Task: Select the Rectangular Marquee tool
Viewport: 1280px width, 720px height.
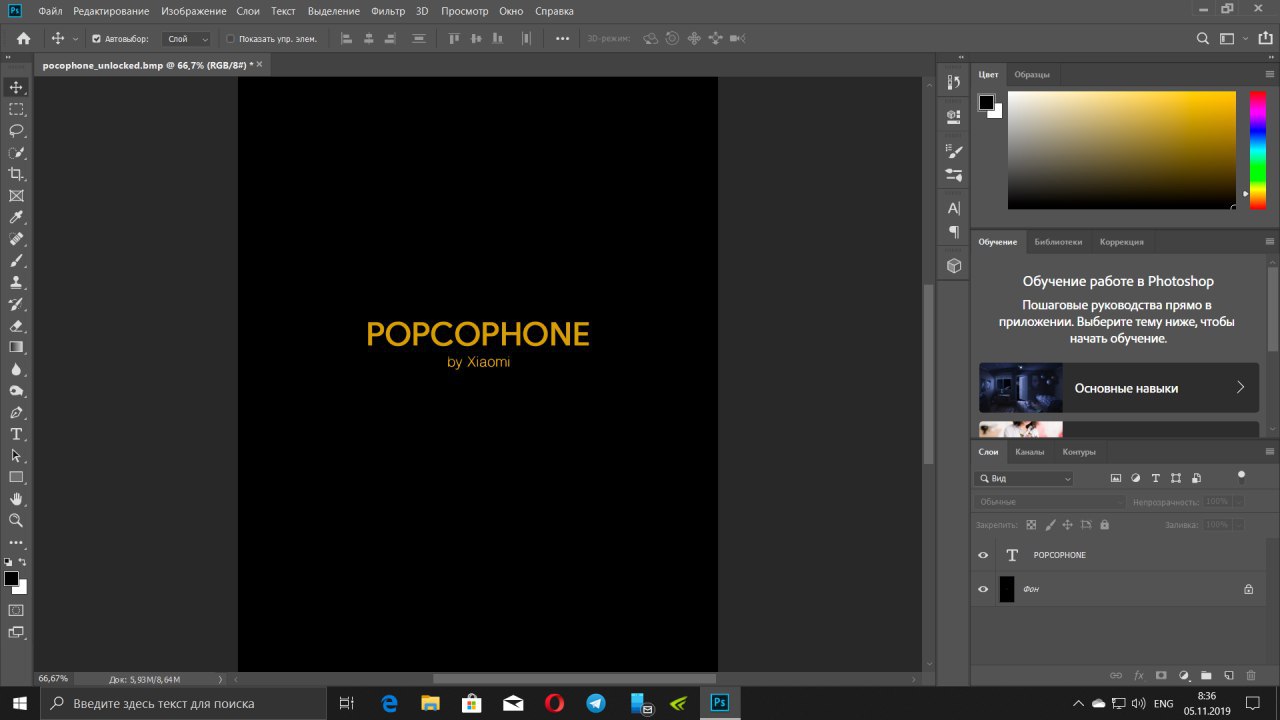Action: [16, 109]
